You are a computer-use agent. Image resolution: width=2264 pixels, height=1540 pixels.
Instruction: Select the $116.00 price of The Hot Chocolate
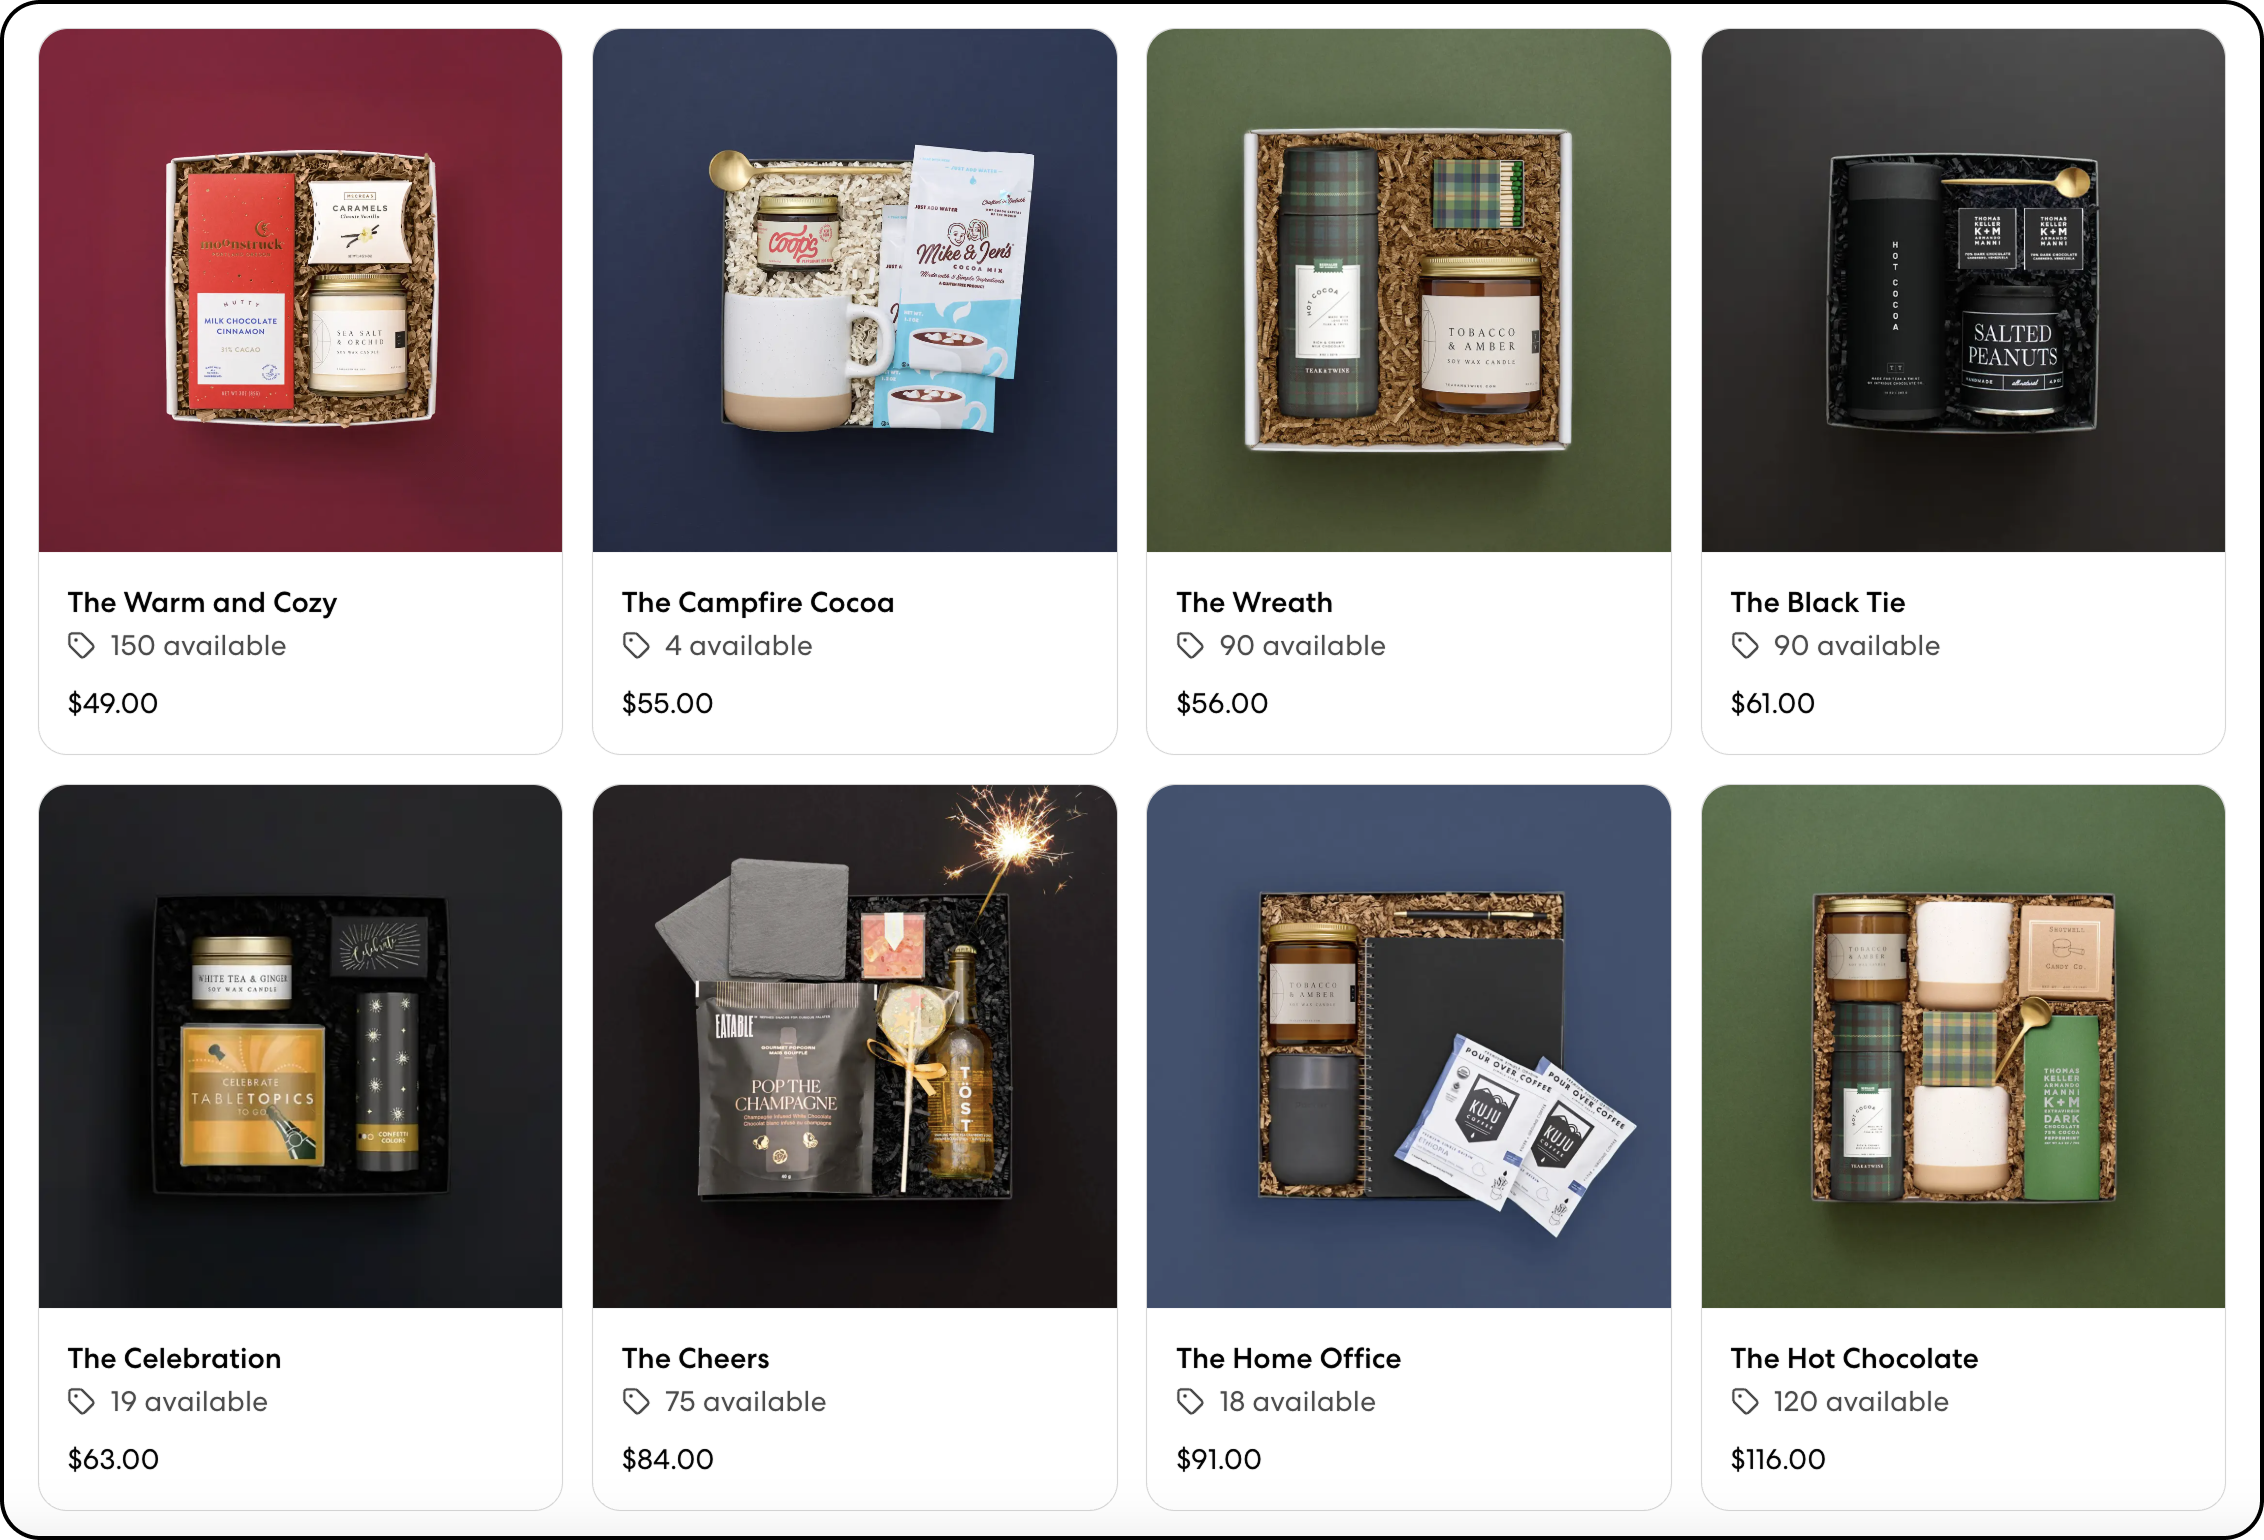tap(1778, 1459)
